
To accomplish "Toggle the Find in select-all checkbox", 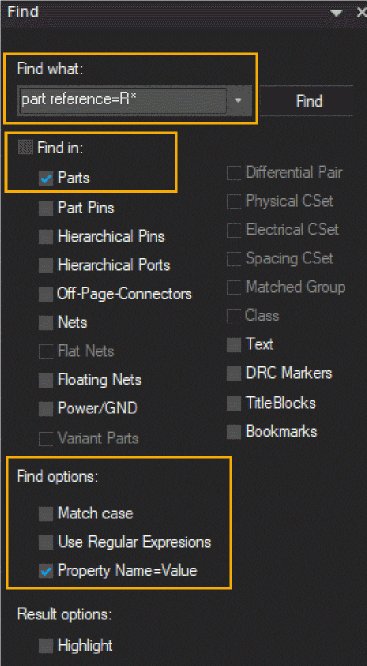I will 25,148.
